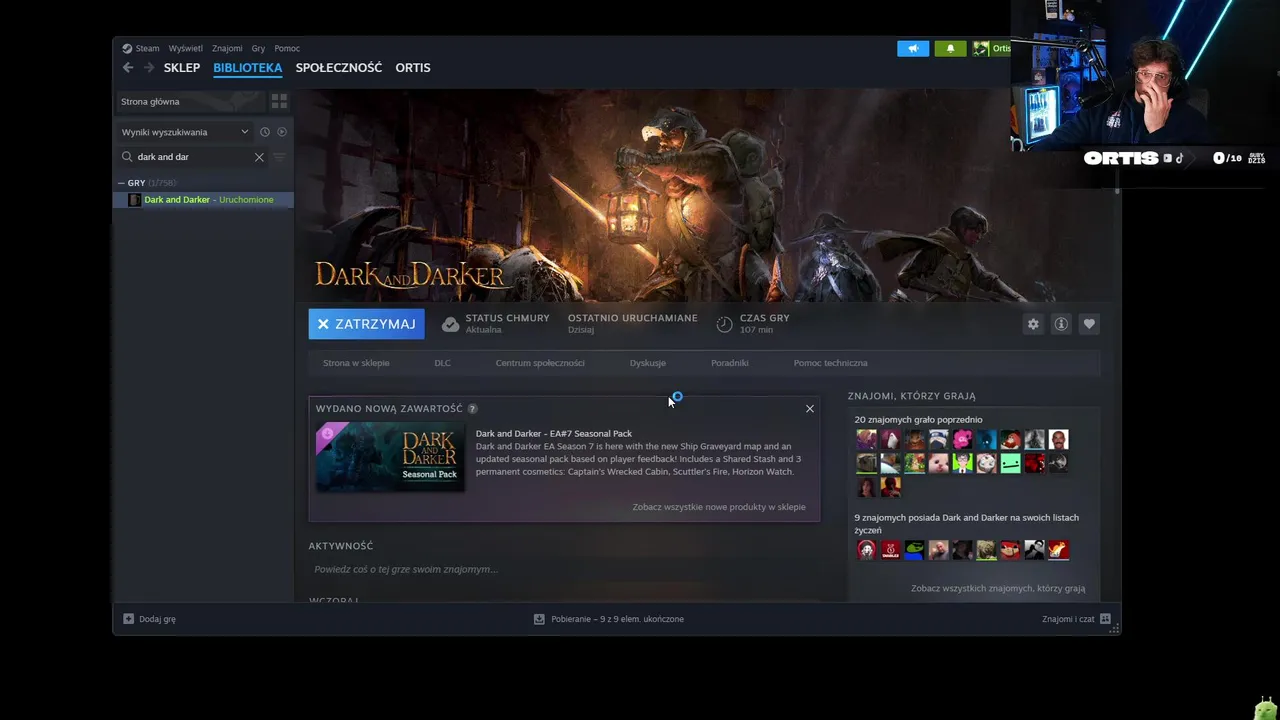
Task: Click Zobacz wszystkich znajomych, którzy grają
Action: pos(998,589)
